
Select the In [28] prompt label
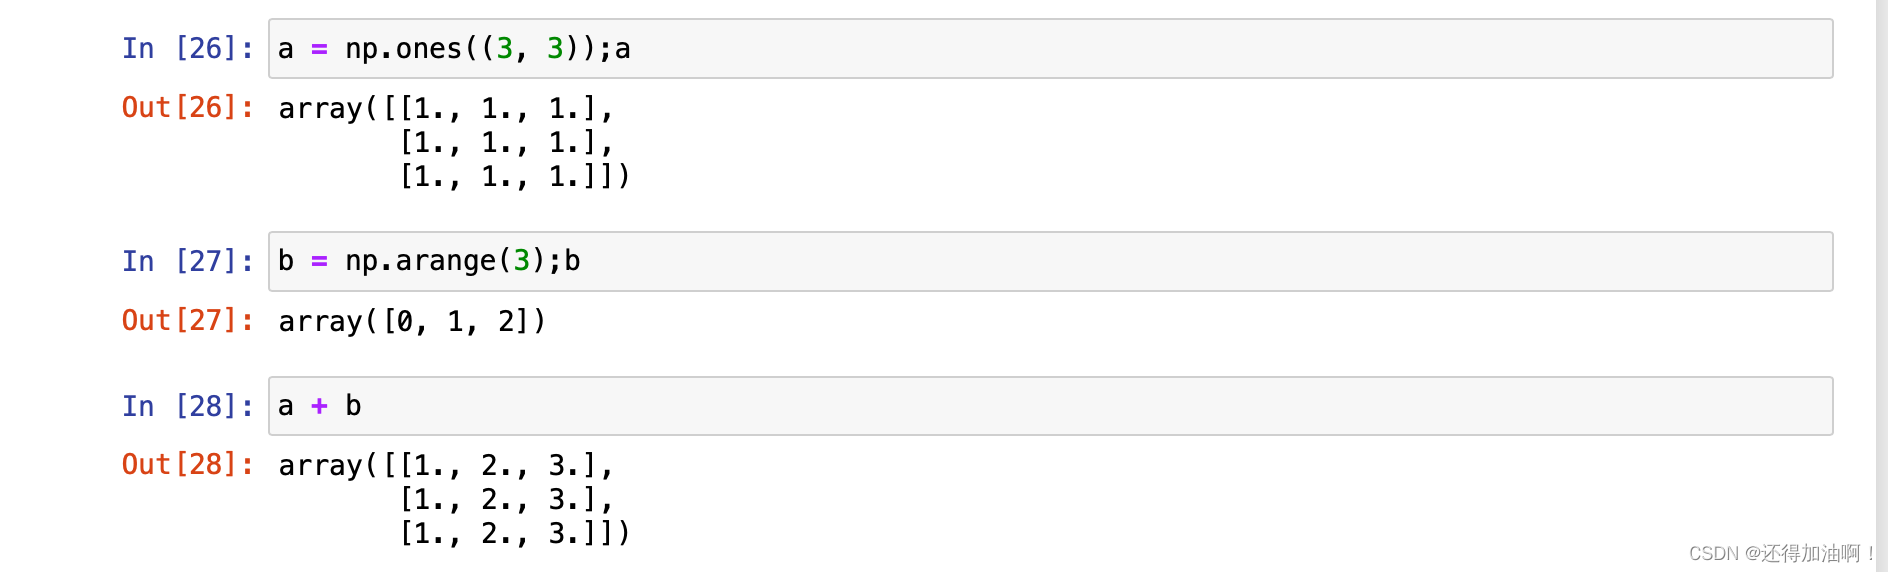(x=187, y=406)
